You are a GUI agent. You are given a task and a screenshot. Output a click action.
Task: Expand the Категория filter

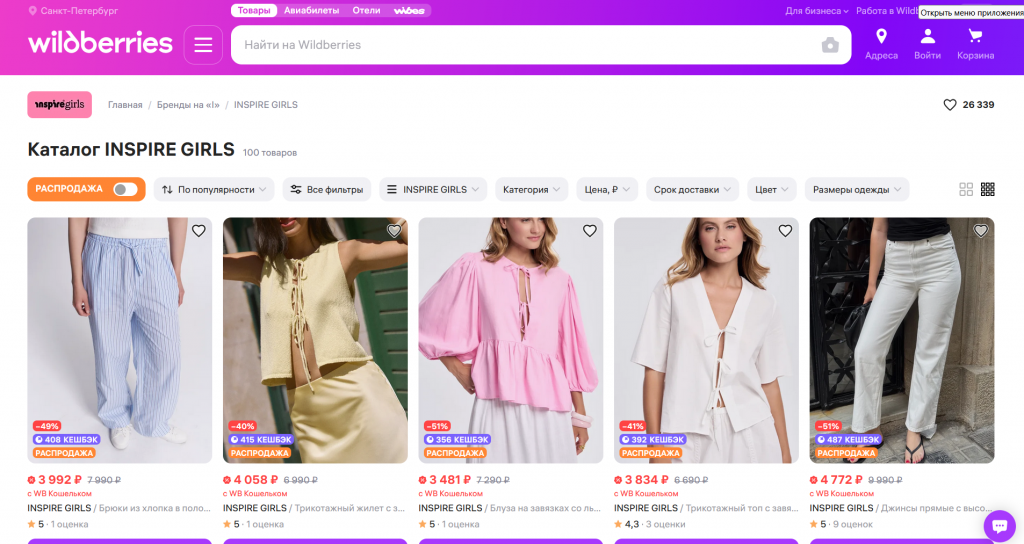532,189
